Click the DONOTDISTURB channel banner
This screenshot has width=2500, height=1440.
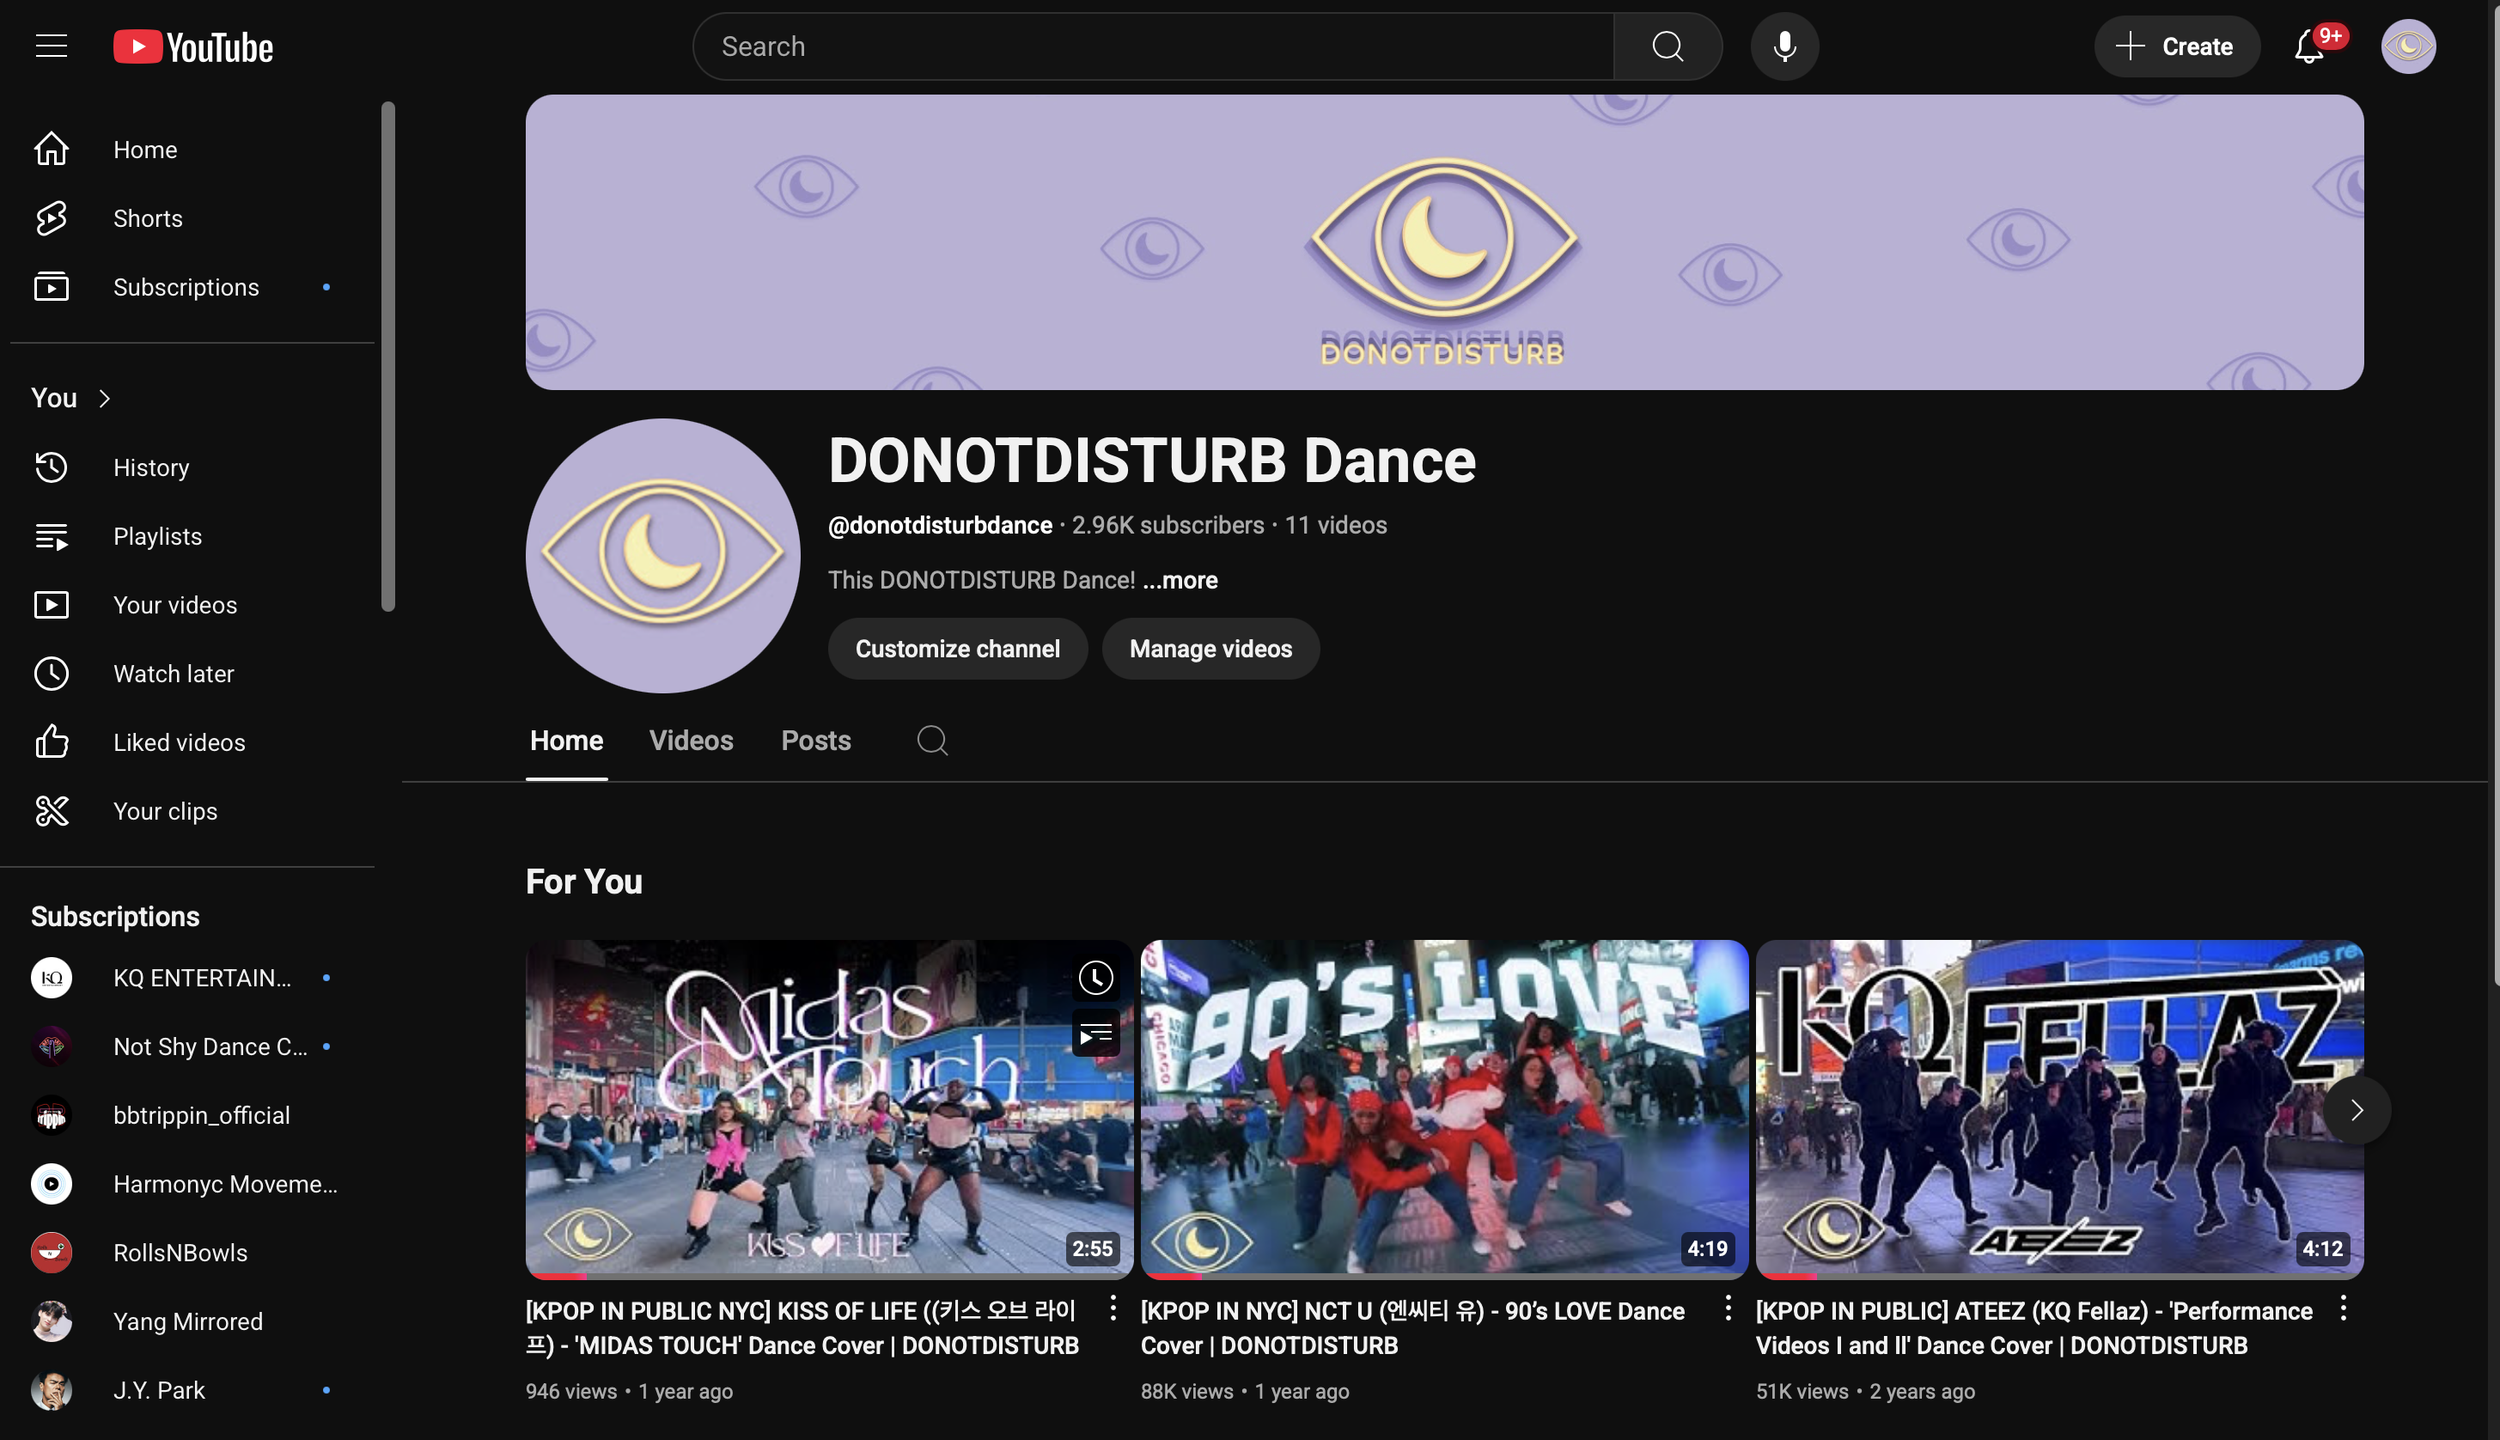point(1444,243)
